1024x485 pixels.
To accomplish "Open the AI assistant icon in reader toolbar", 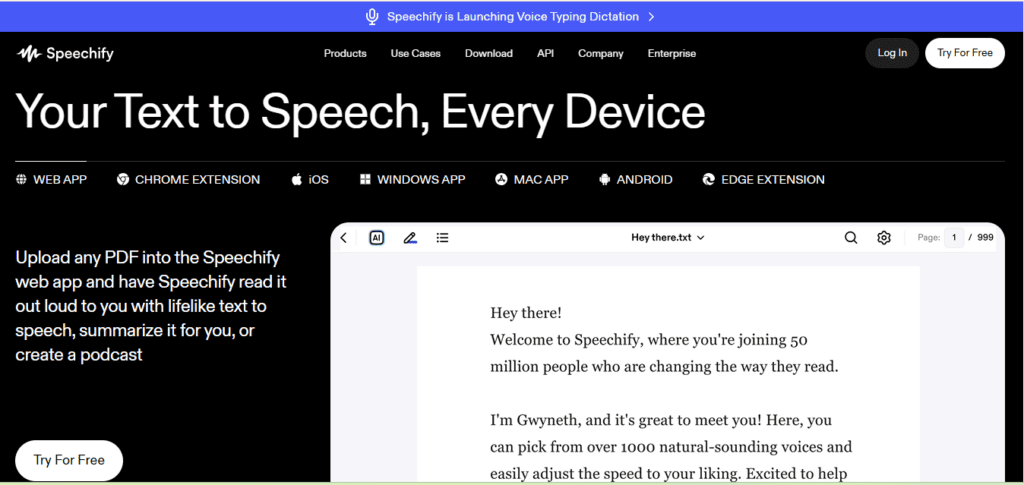I will [376, 238].
